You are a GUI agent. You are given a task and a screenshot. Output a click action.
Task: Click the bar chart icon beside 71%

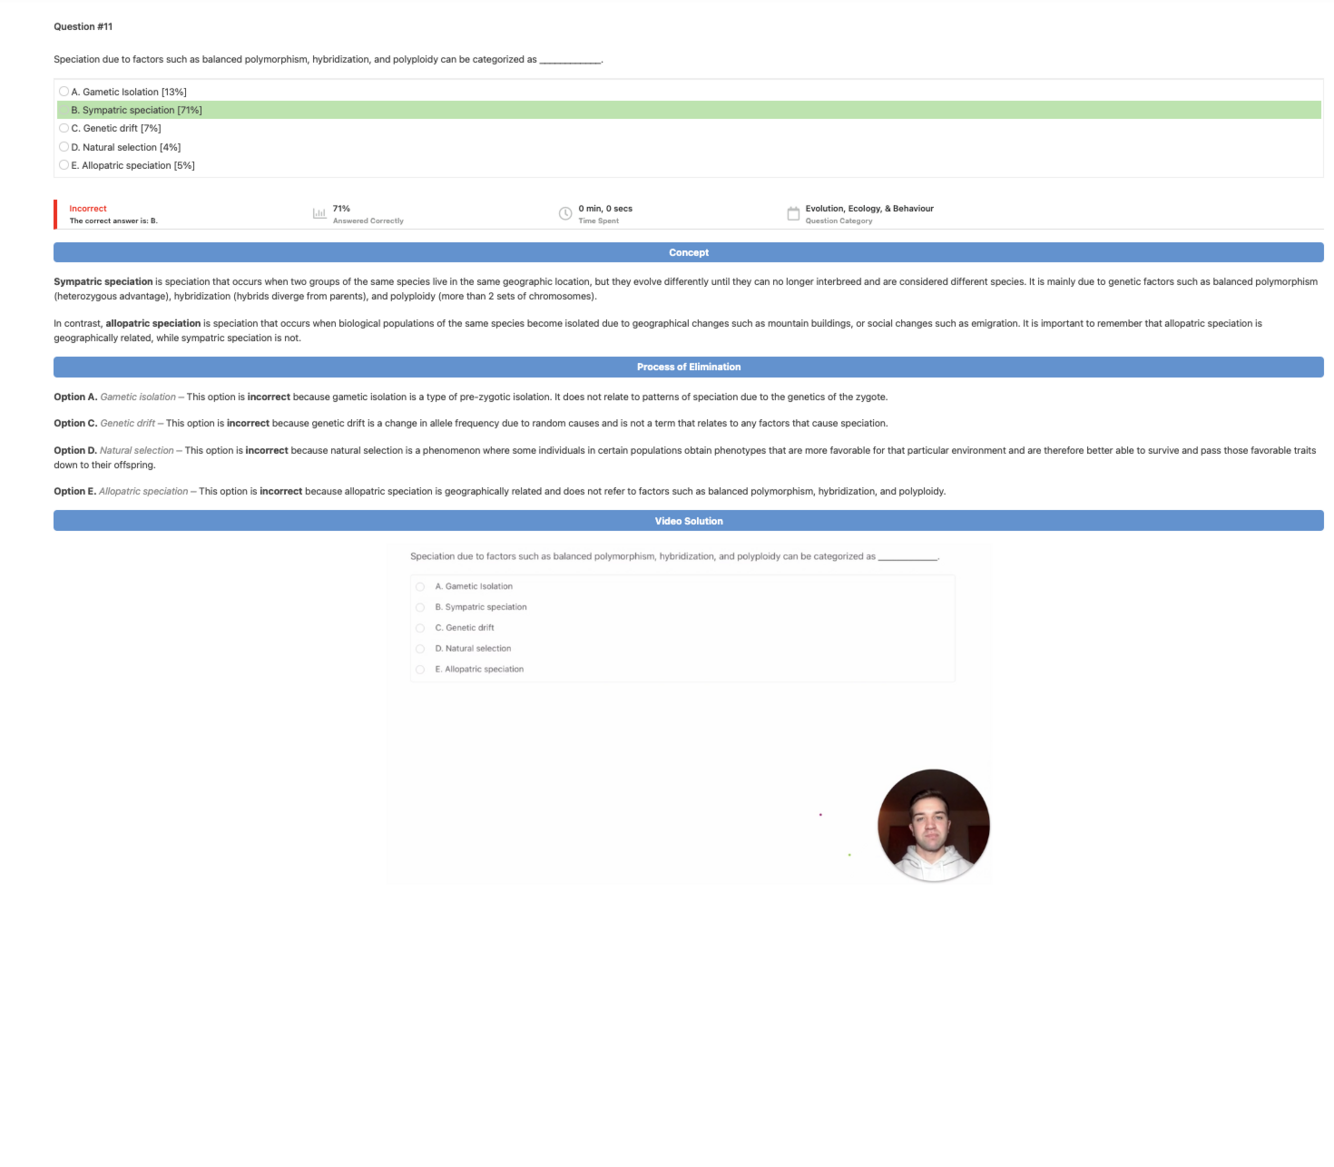tap(320, 213)
